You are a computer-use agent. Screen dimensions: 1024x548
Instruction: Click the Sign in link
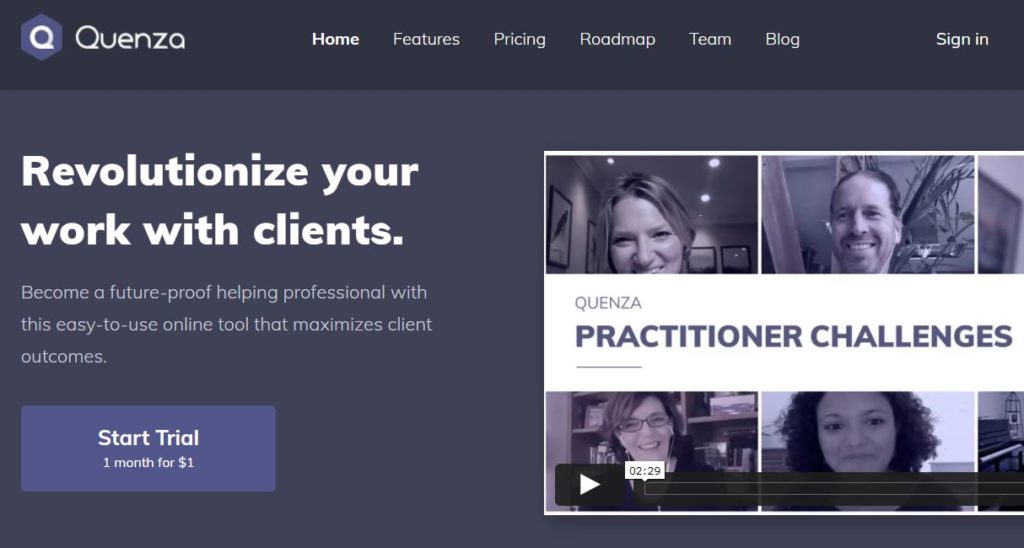pyautogui.click(x=962, y=39)
